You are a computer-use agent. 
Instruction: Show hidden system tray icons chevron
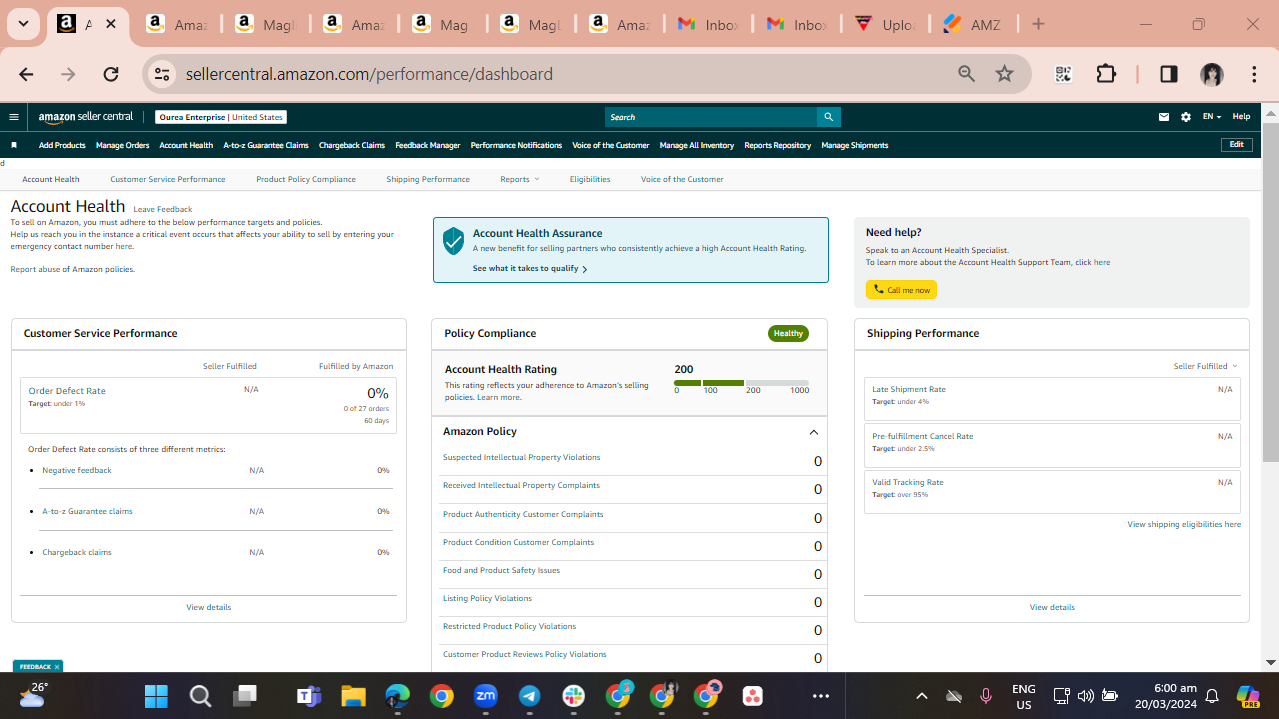(x=922, y=696)
